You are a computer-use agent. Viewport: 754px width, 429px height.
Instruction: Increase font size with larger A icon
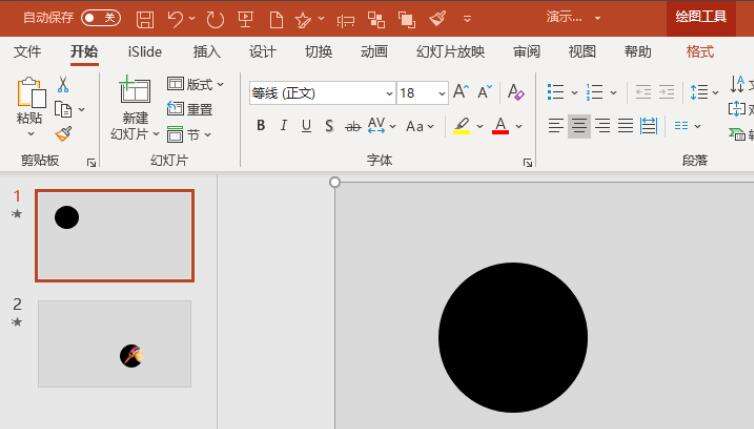(460, 93)
